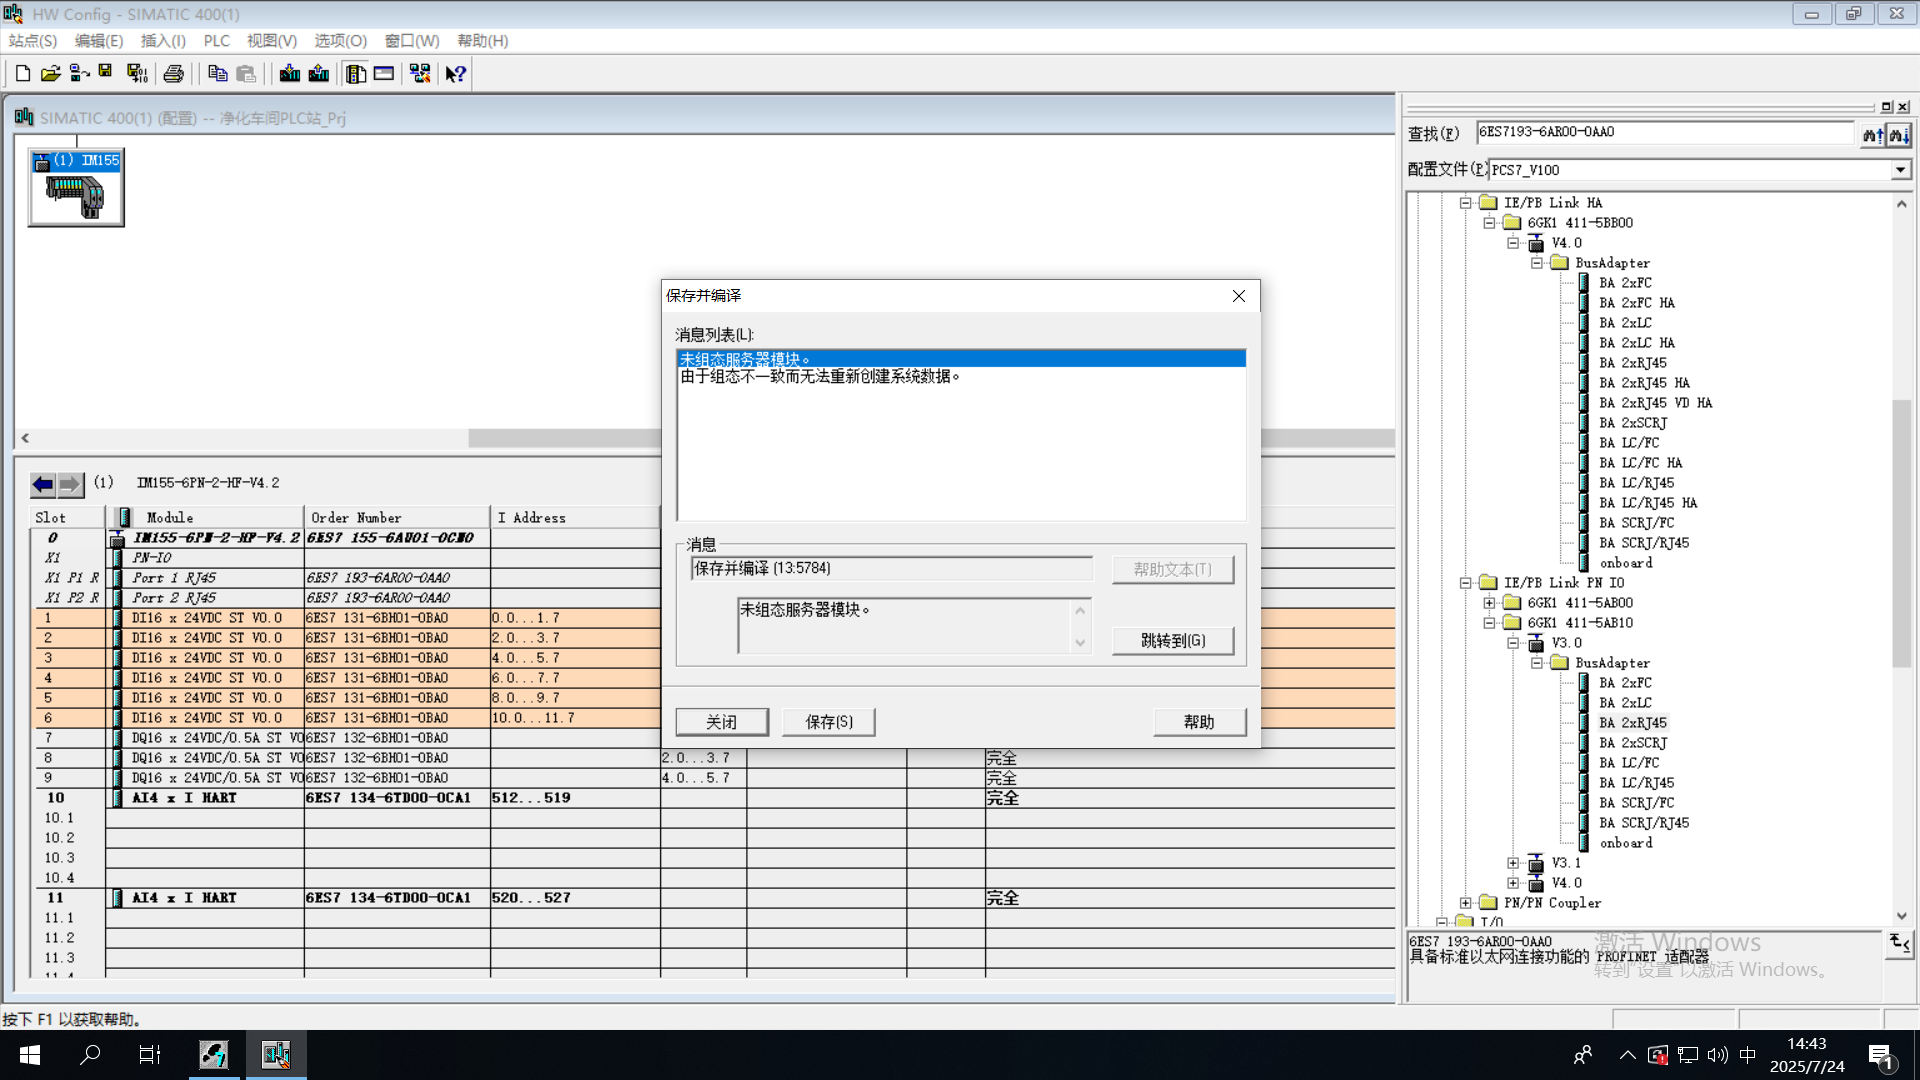Expand the V3.1 node
This screenshot has width=1920, height=1080.
coord(1513,863)
